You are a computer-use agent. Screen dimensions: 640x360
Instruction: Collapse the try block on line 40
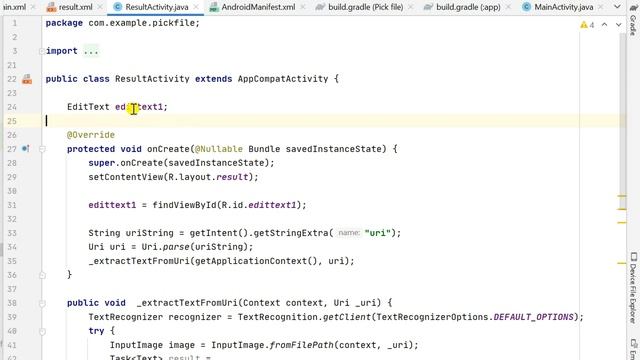42,331
